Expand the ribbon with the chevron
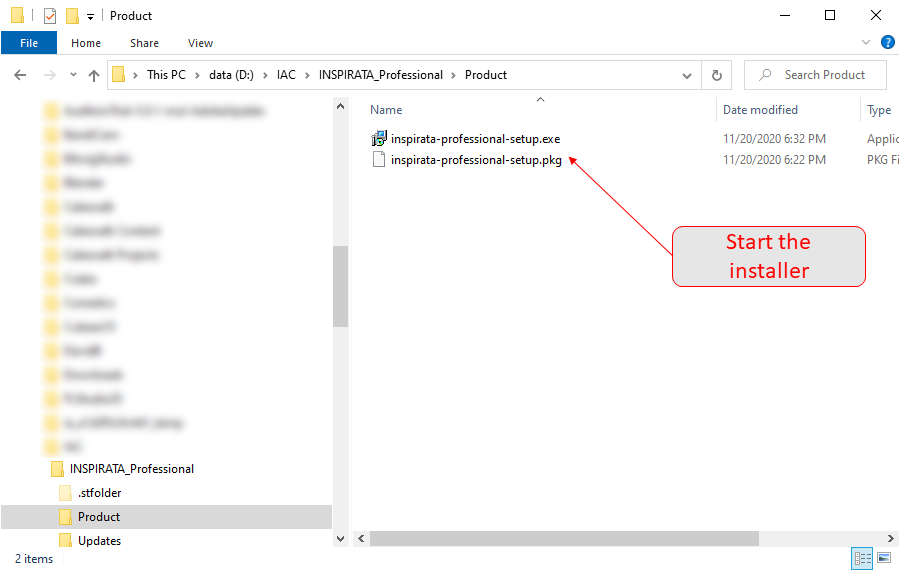 pos(865,42)
